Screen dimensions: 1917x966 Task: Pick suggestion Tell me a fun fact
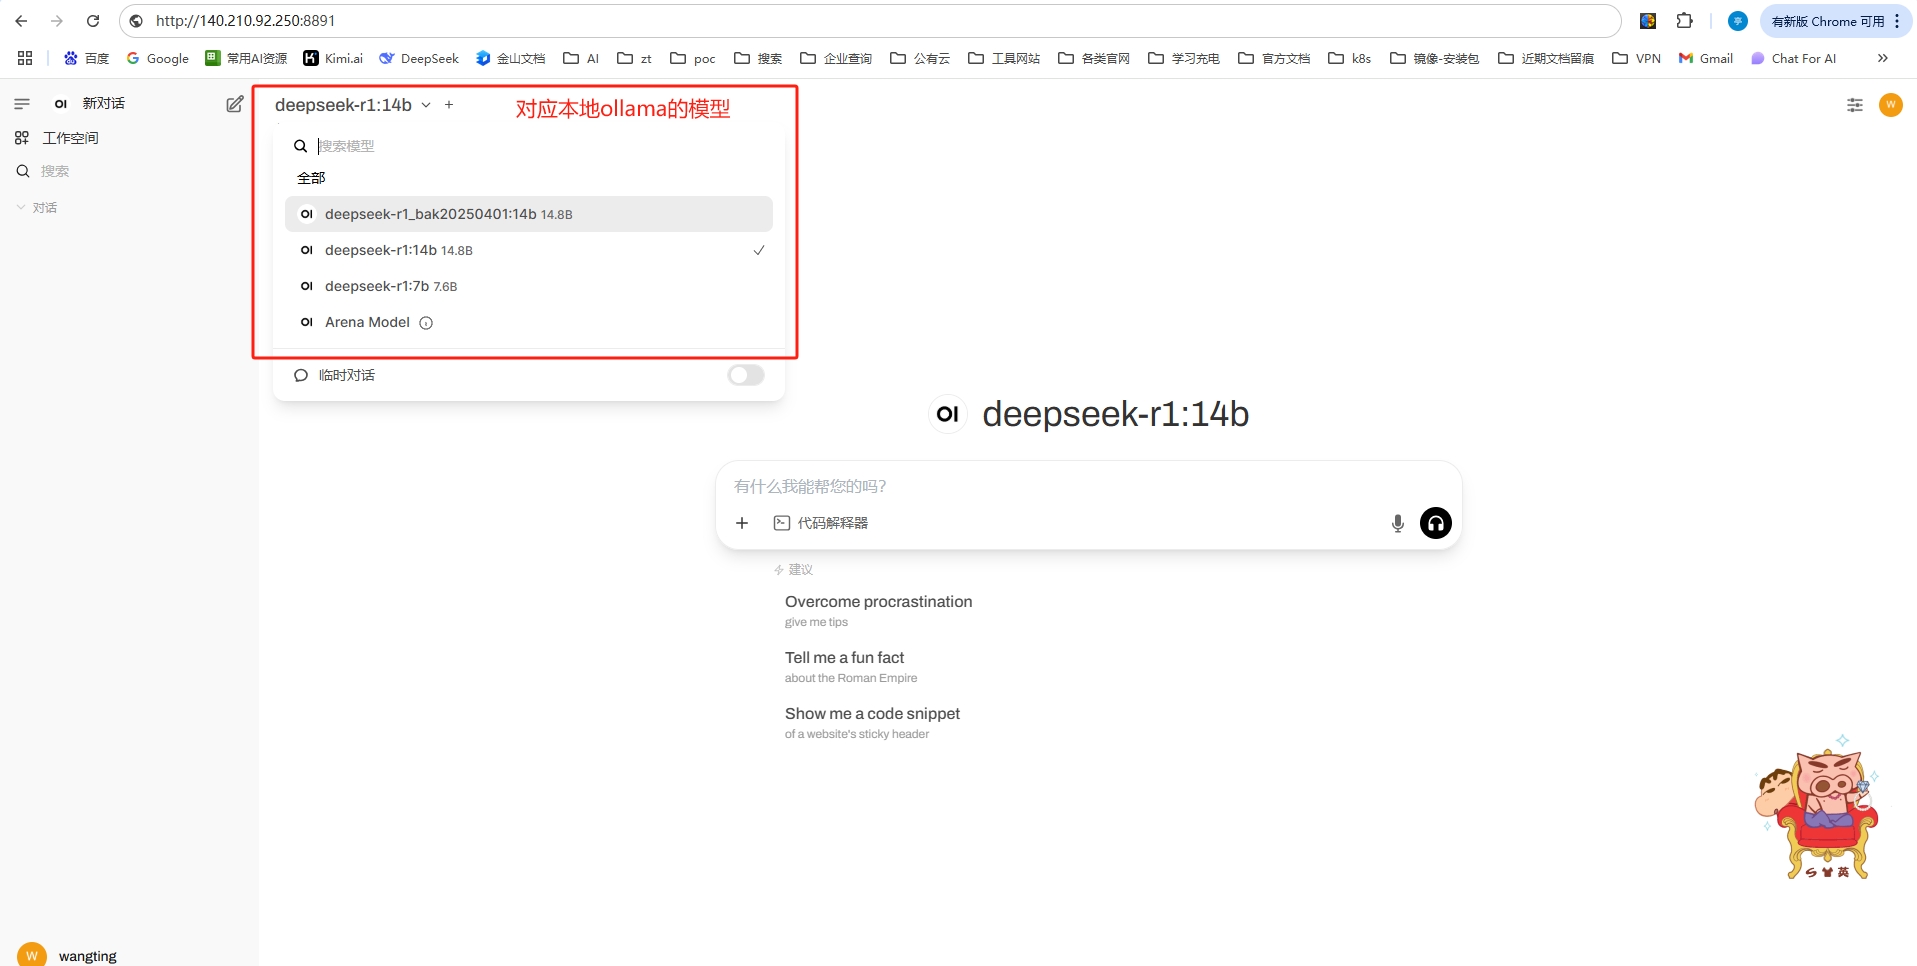tap(851, 666)
